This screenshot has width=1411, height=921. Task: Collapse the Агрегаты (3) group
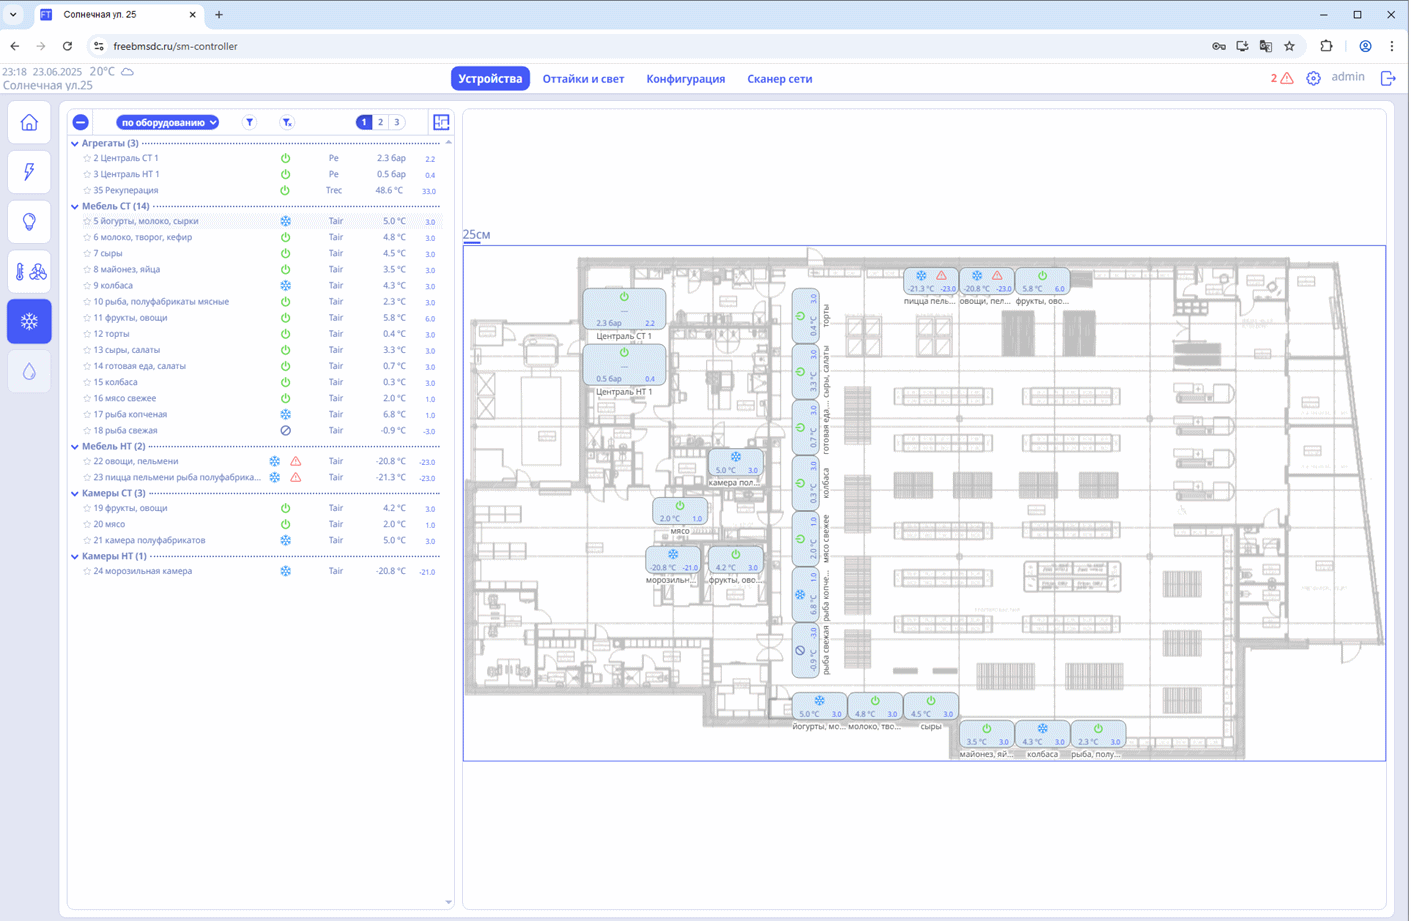[75, 143]
